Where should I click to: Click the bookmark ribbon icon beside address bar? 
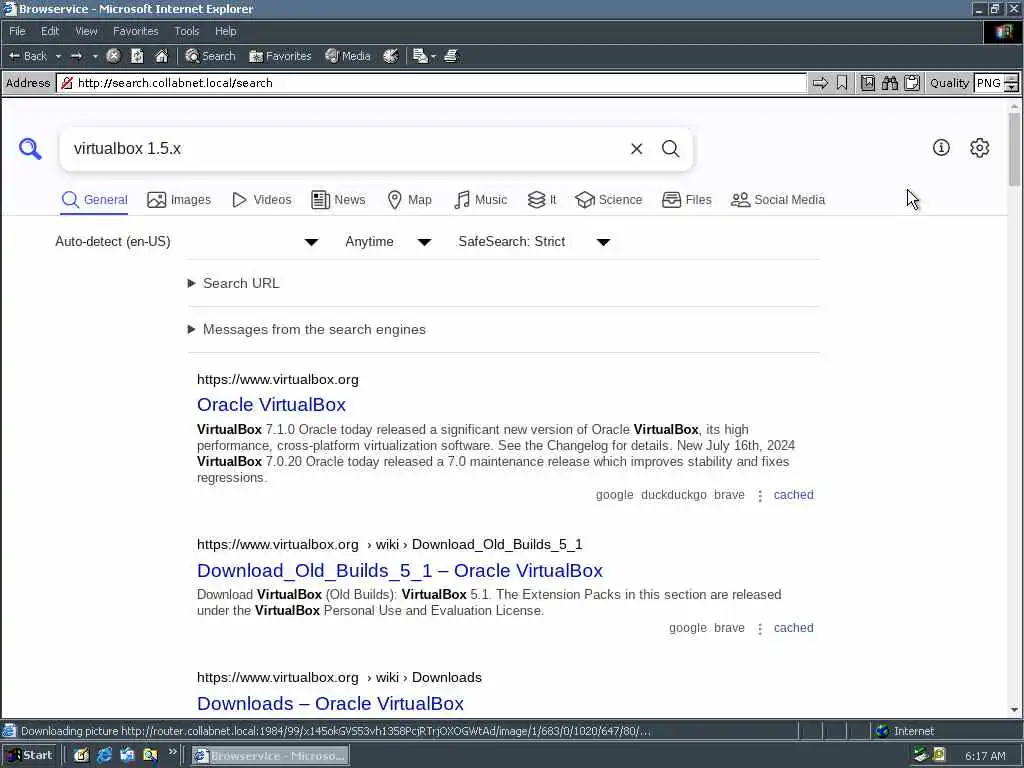click(842, 83)
